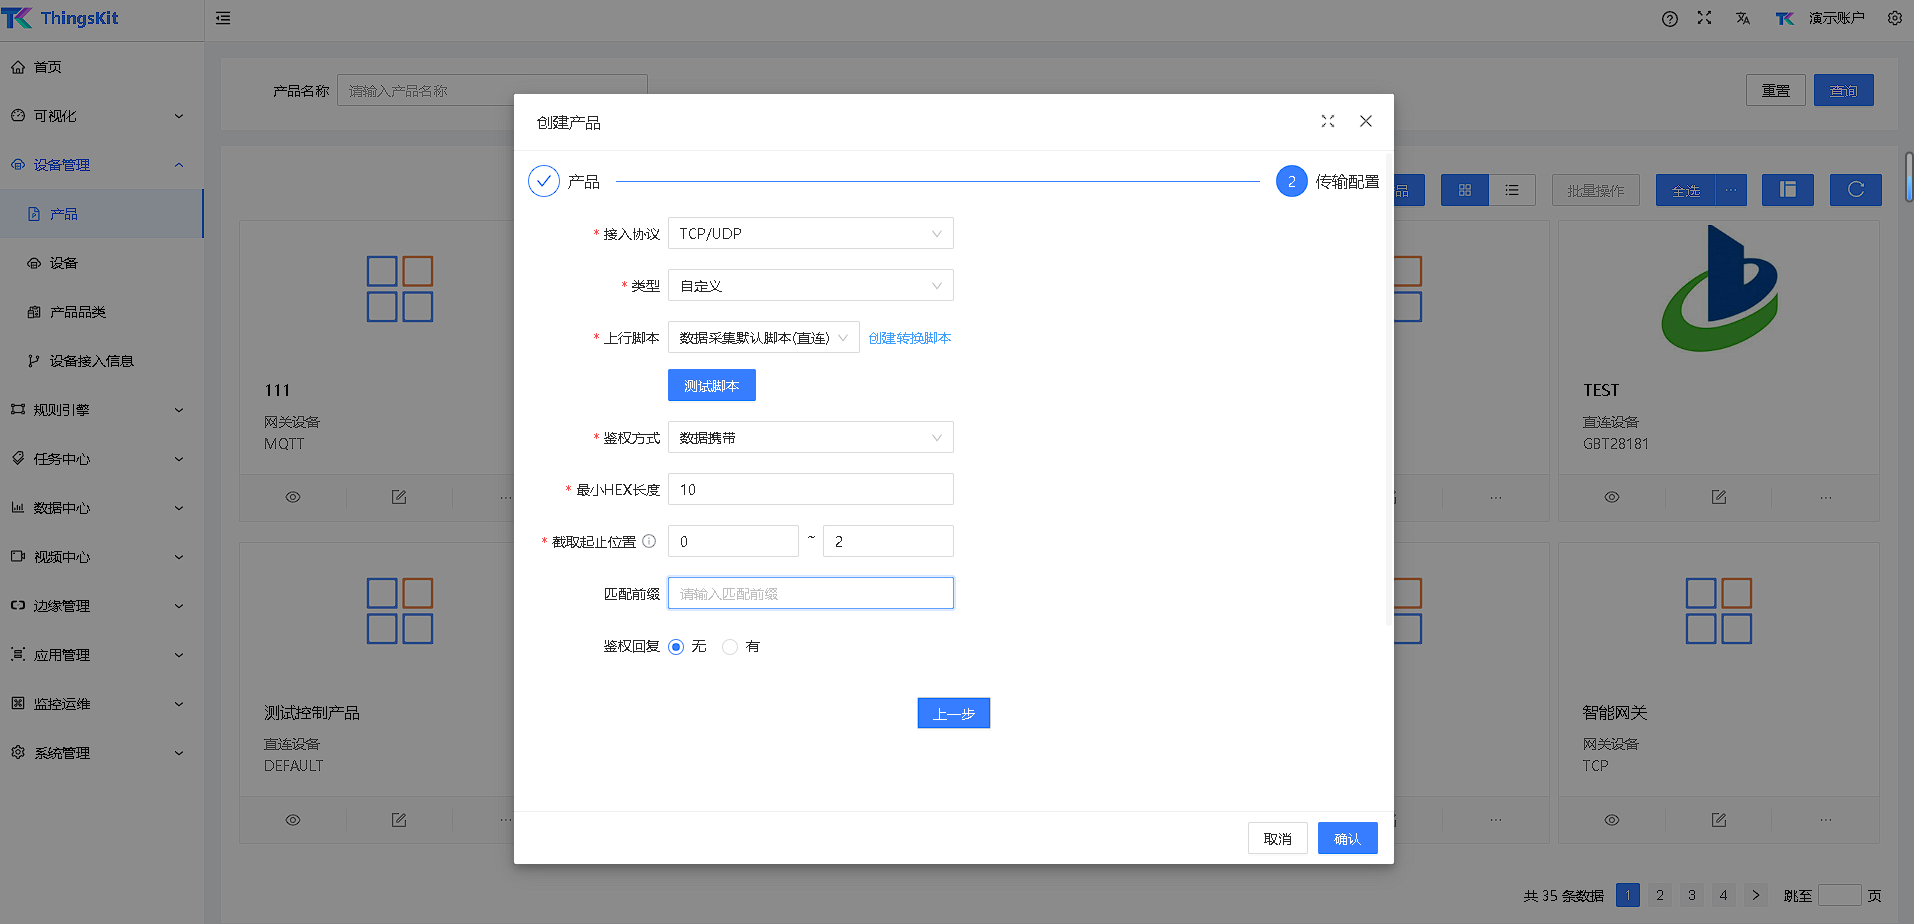Select 有 radio for 鉴权回复
The image size is (1914, 924).
click(730, 647)
